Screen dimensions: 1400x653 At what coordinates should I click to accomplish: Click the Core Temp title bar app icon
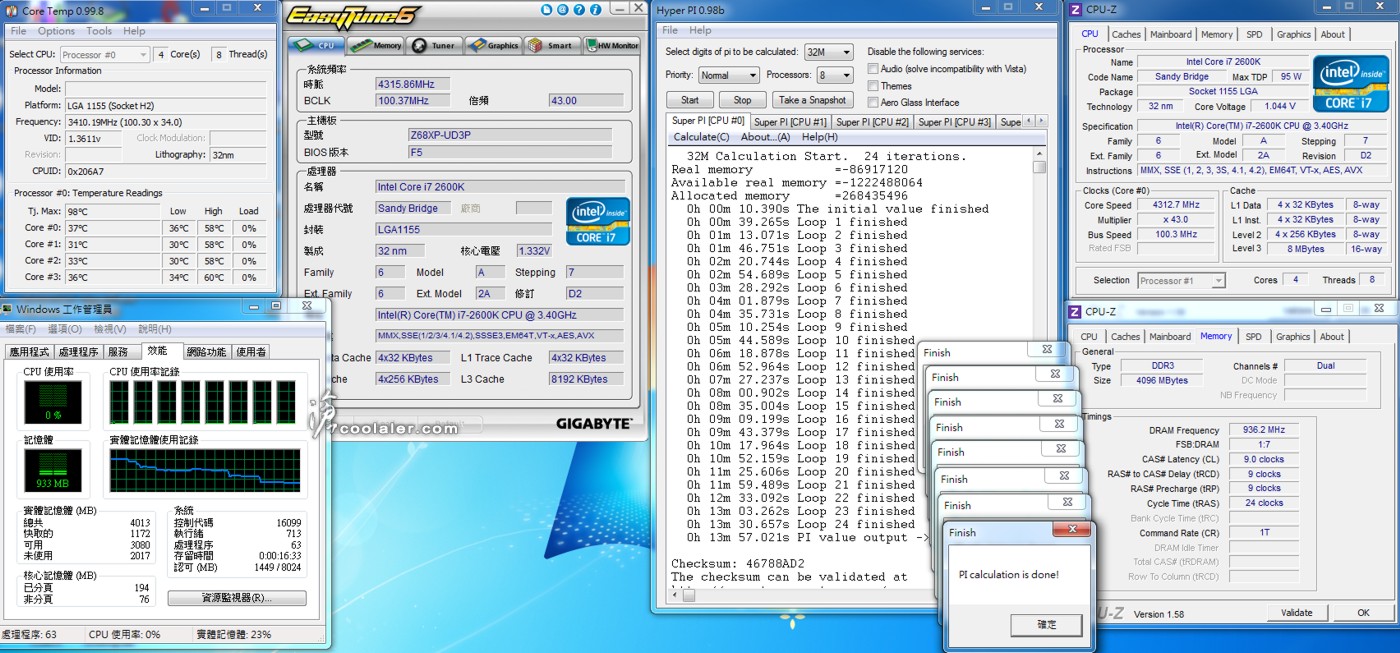point(12,9)
